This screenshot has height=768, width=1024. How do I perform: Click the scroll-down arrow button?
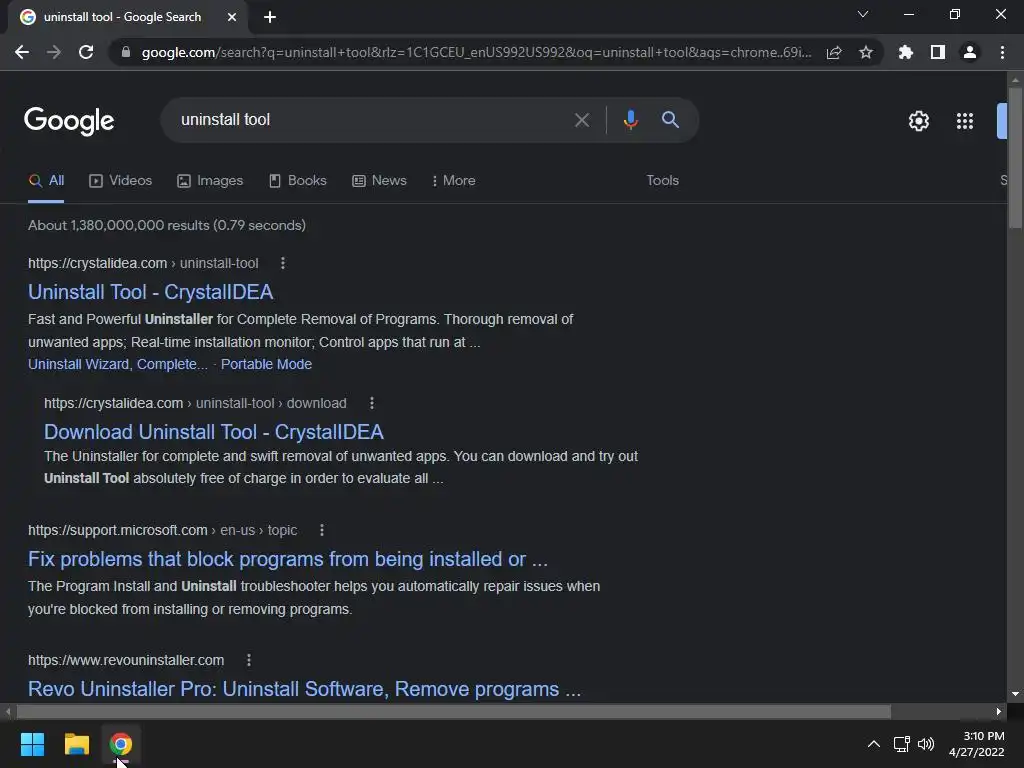(1015, 694)
